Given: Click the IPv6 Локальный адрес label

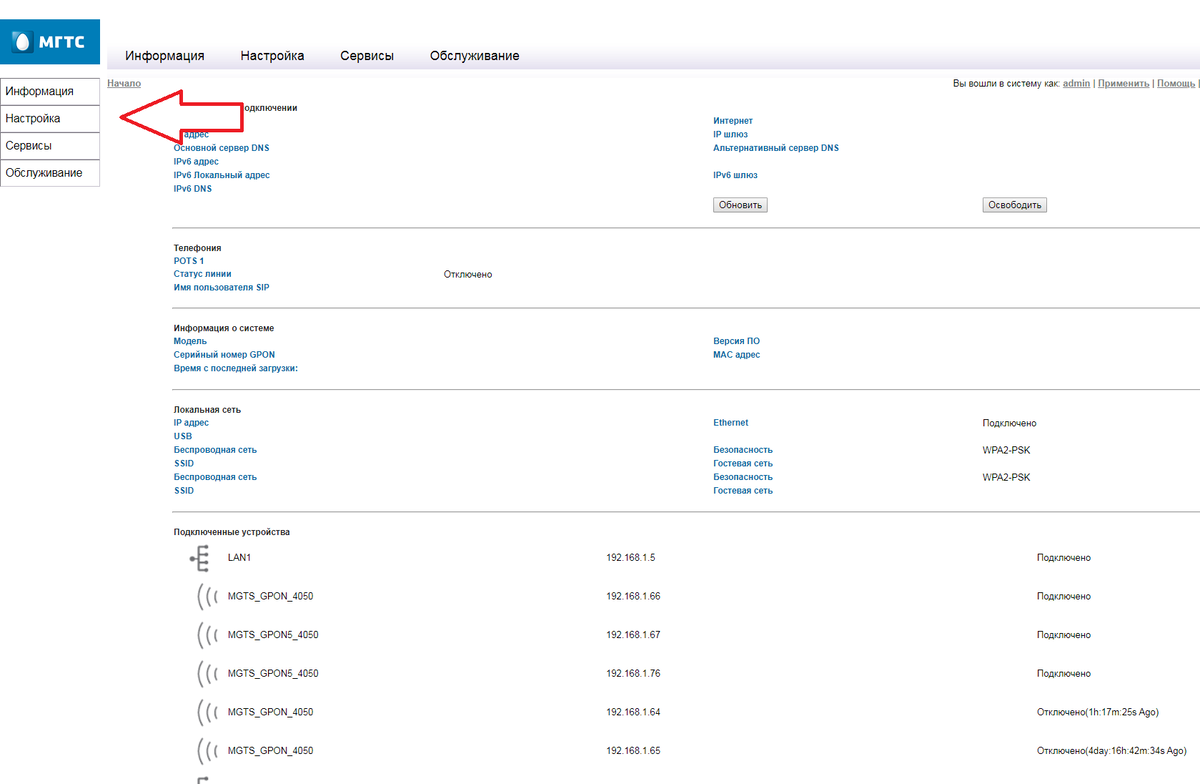Looking at the screenshot, I should pyautogui.click(x=222, y=175).
